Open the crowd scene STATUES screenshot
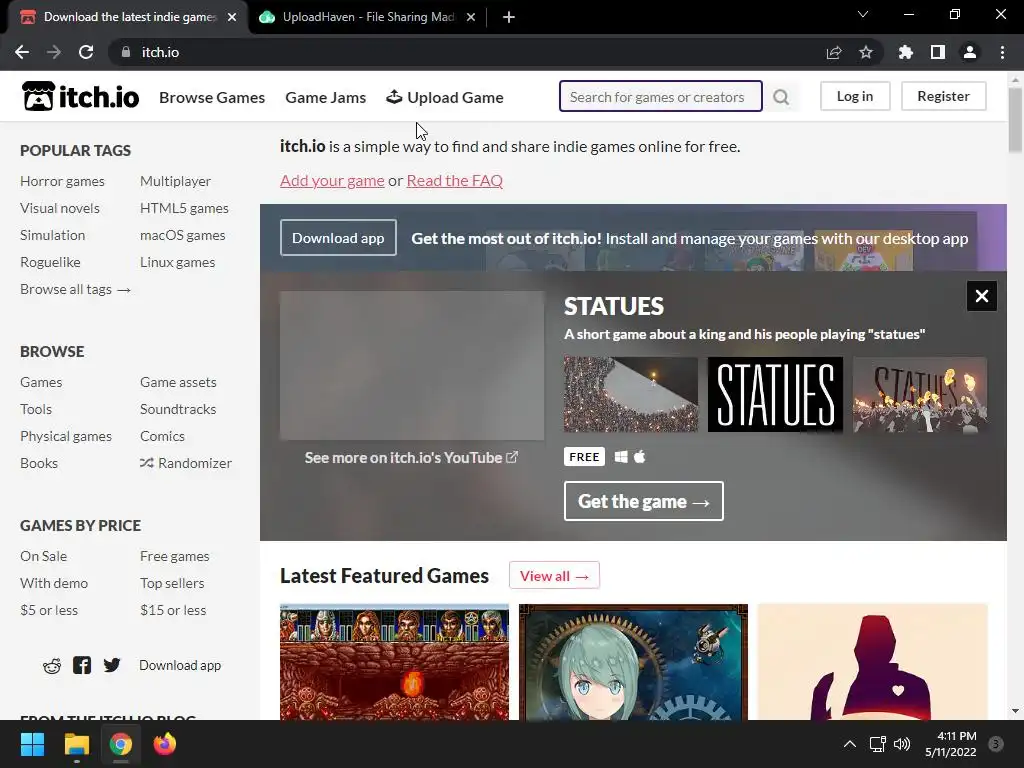The width and height of the screenshot is (1024, 768). coord(631,394)
